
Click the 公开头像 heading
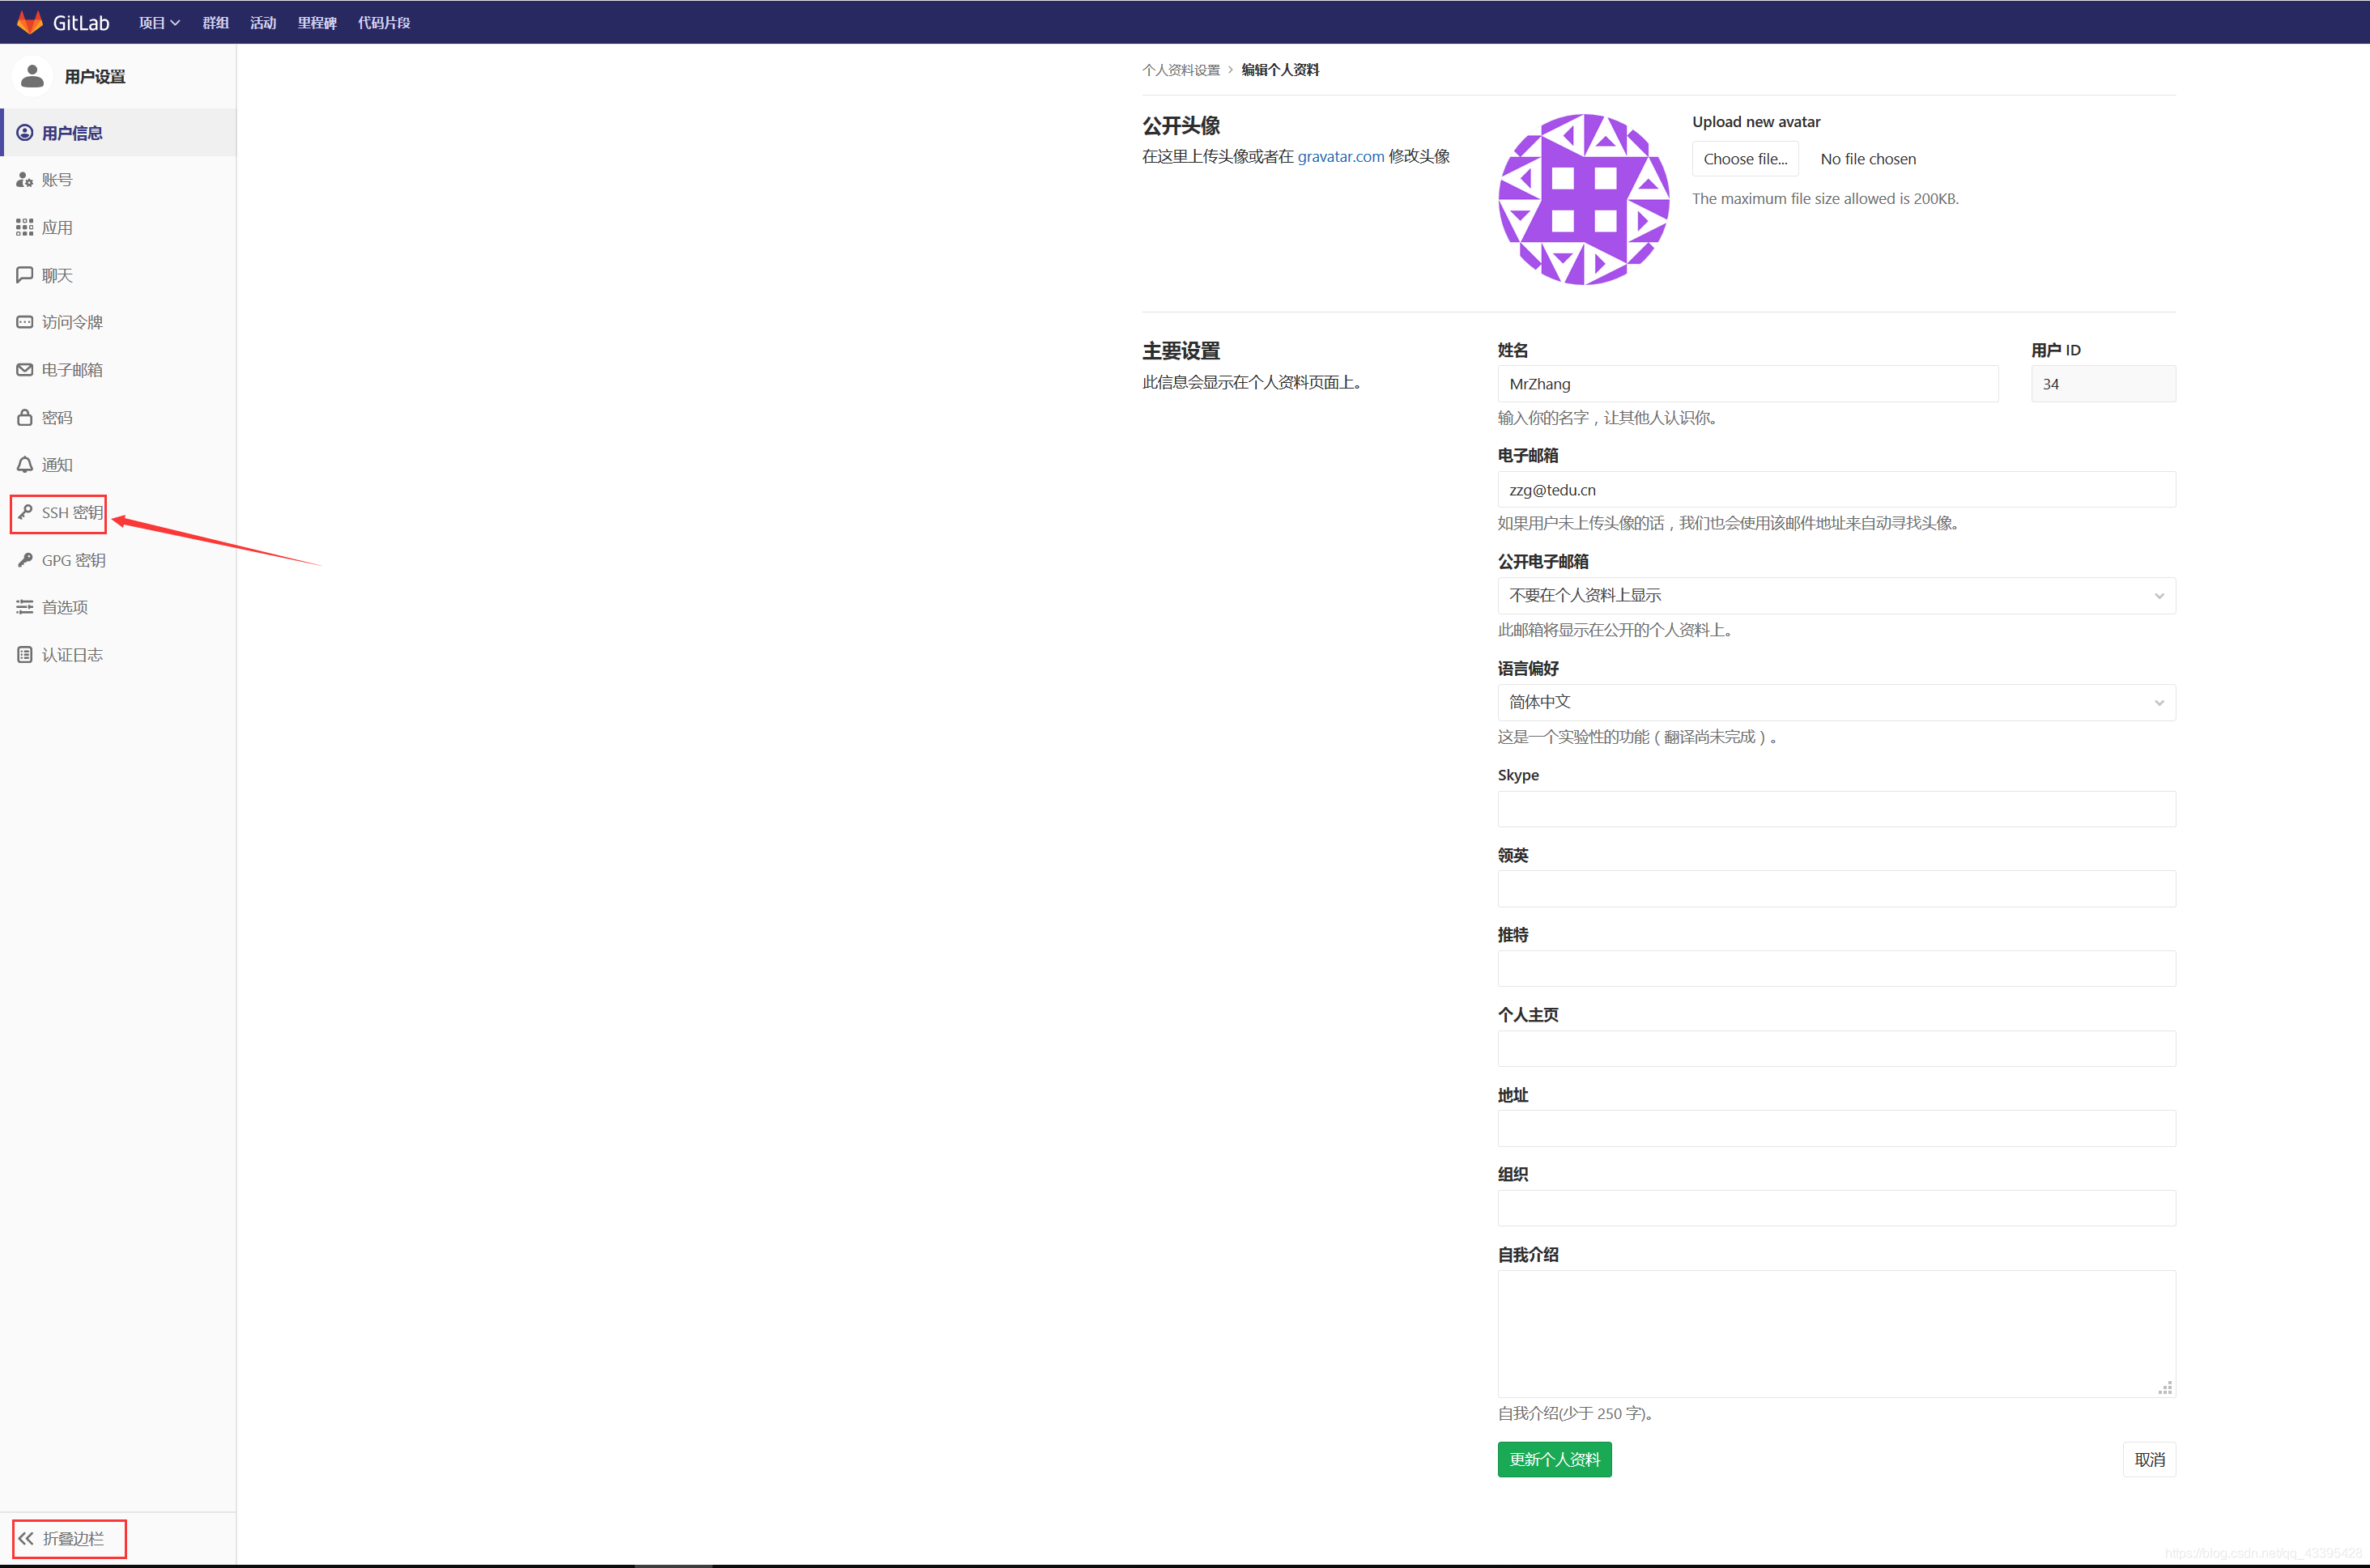tap(1181, 126)
